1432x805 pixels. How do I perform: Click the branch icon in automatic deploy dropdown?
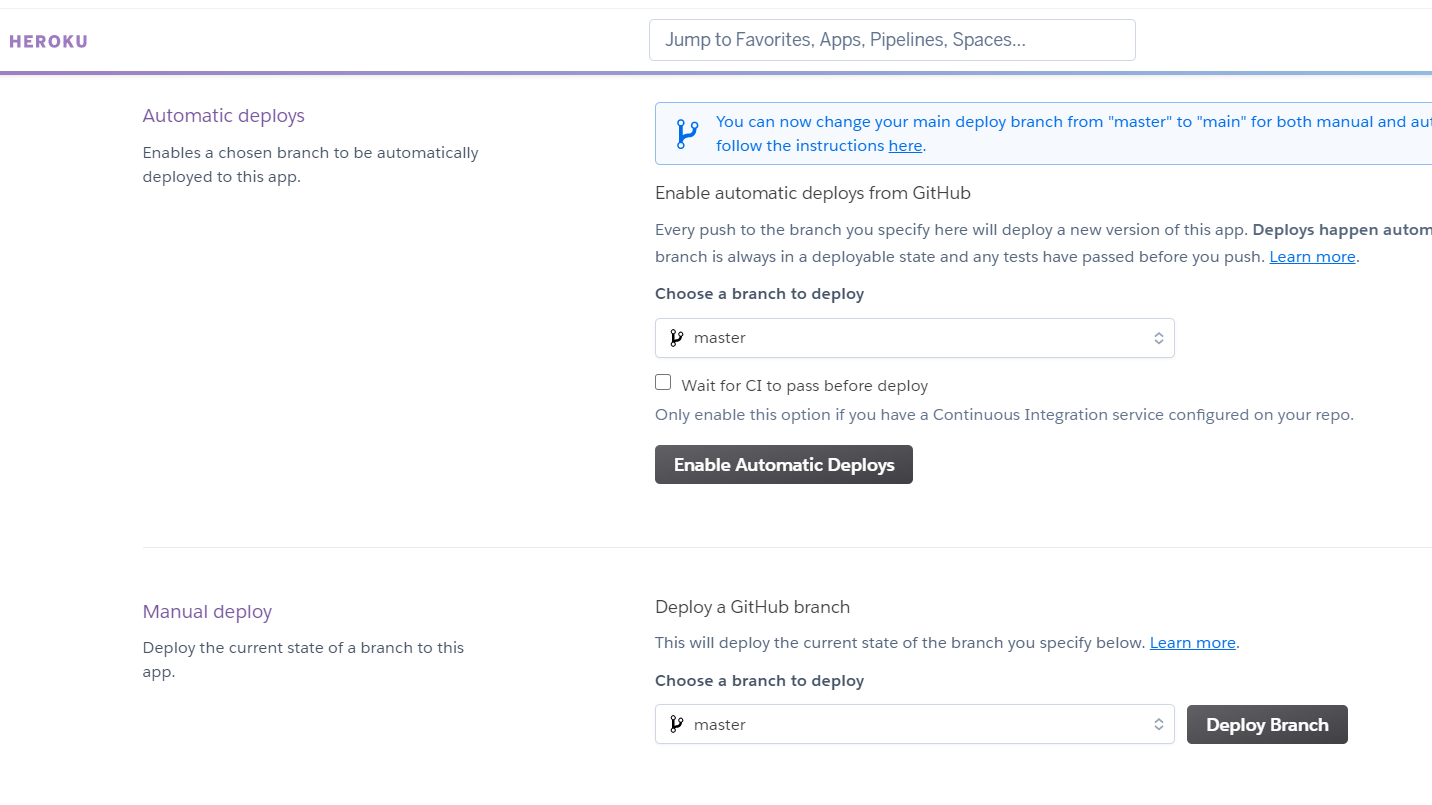click(x=677, y=338)
